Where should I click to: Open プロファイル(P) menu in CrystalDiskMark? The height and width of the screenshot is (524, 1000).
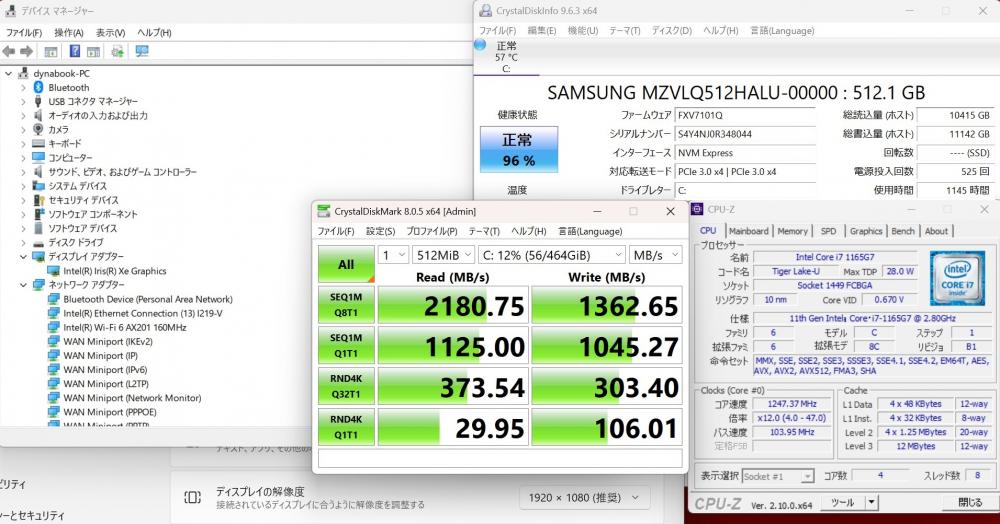pyautogui.click(x=432, y=231)
